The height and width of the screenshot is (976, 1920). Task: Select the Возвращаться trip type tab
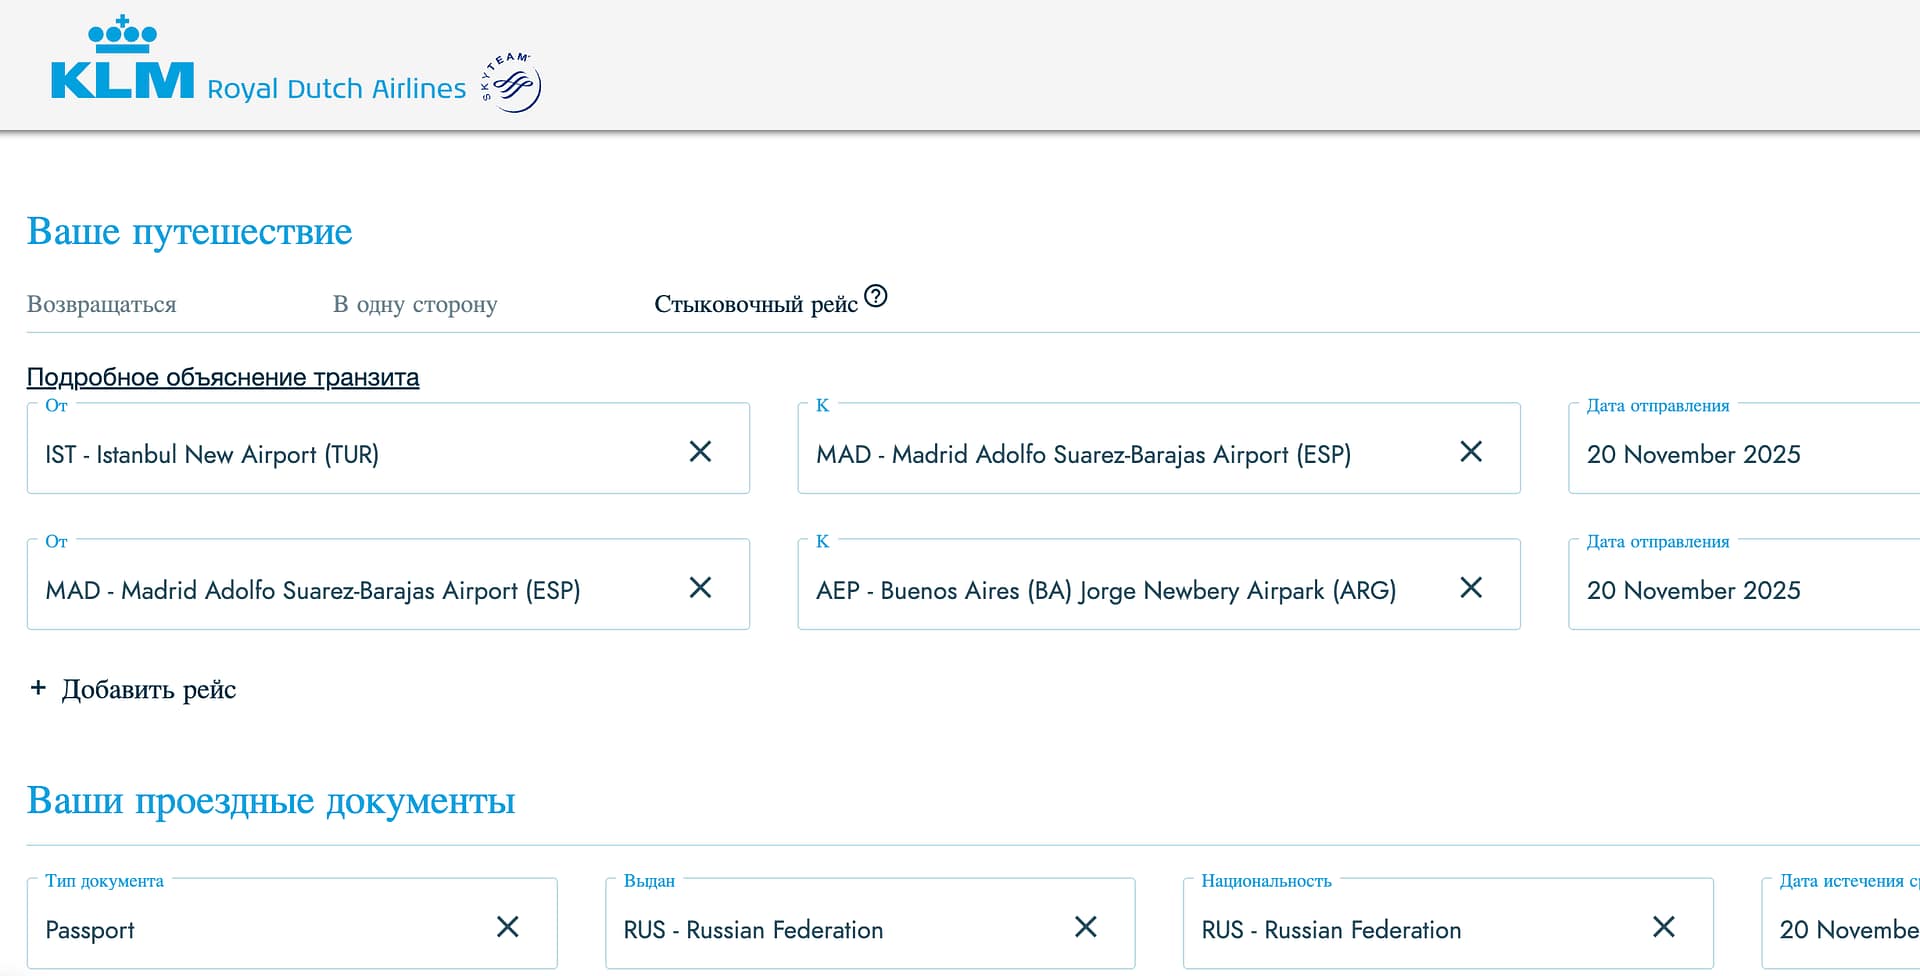pyautogui.click(x=101, y=304)
